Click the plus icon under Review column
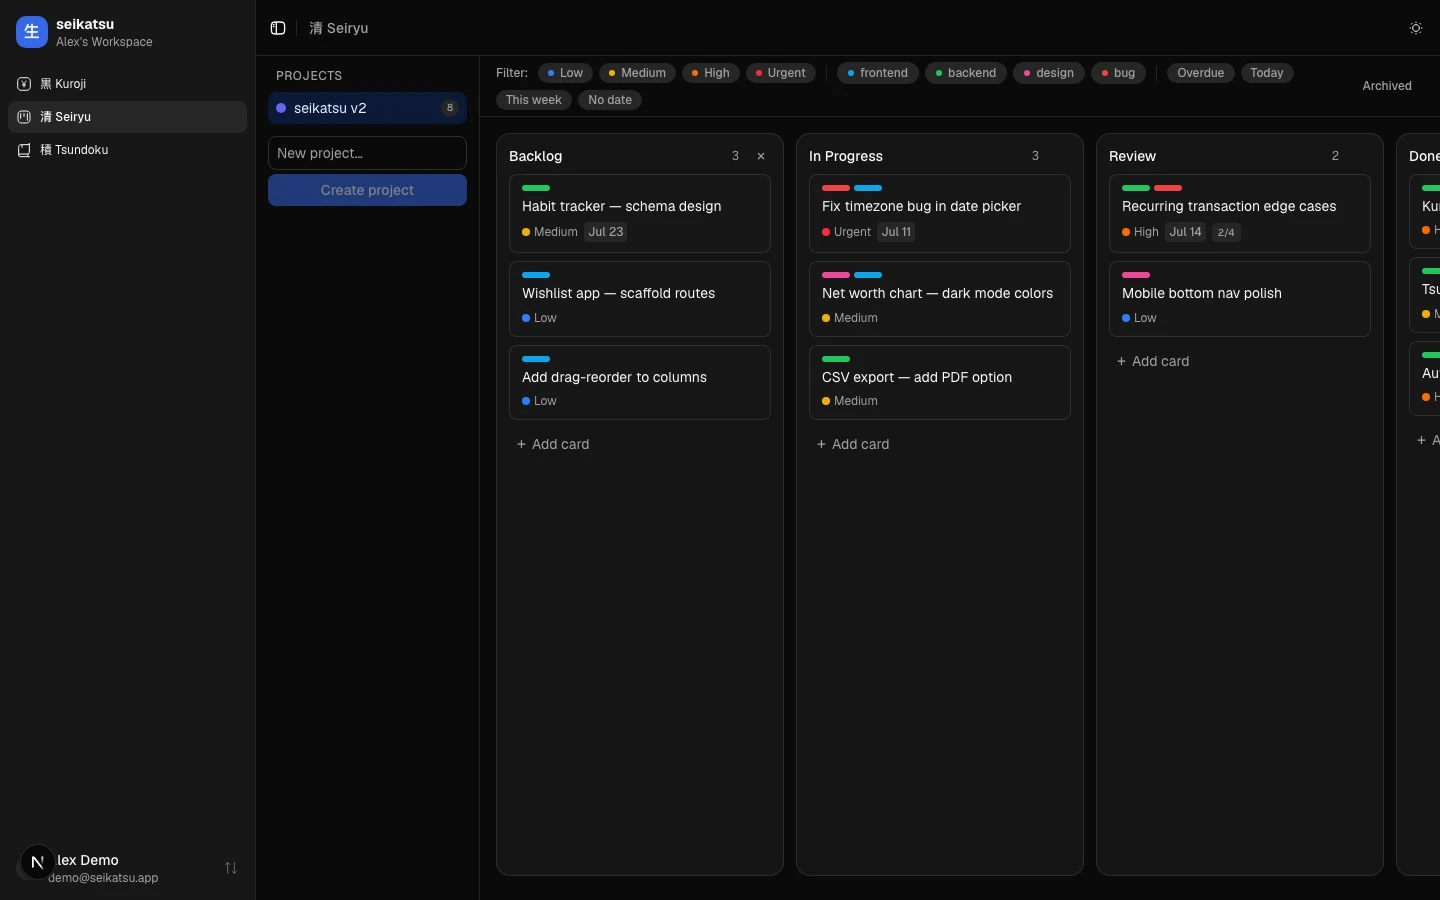This screenshot has width=1440, height=900. [x=1121, y=361]
